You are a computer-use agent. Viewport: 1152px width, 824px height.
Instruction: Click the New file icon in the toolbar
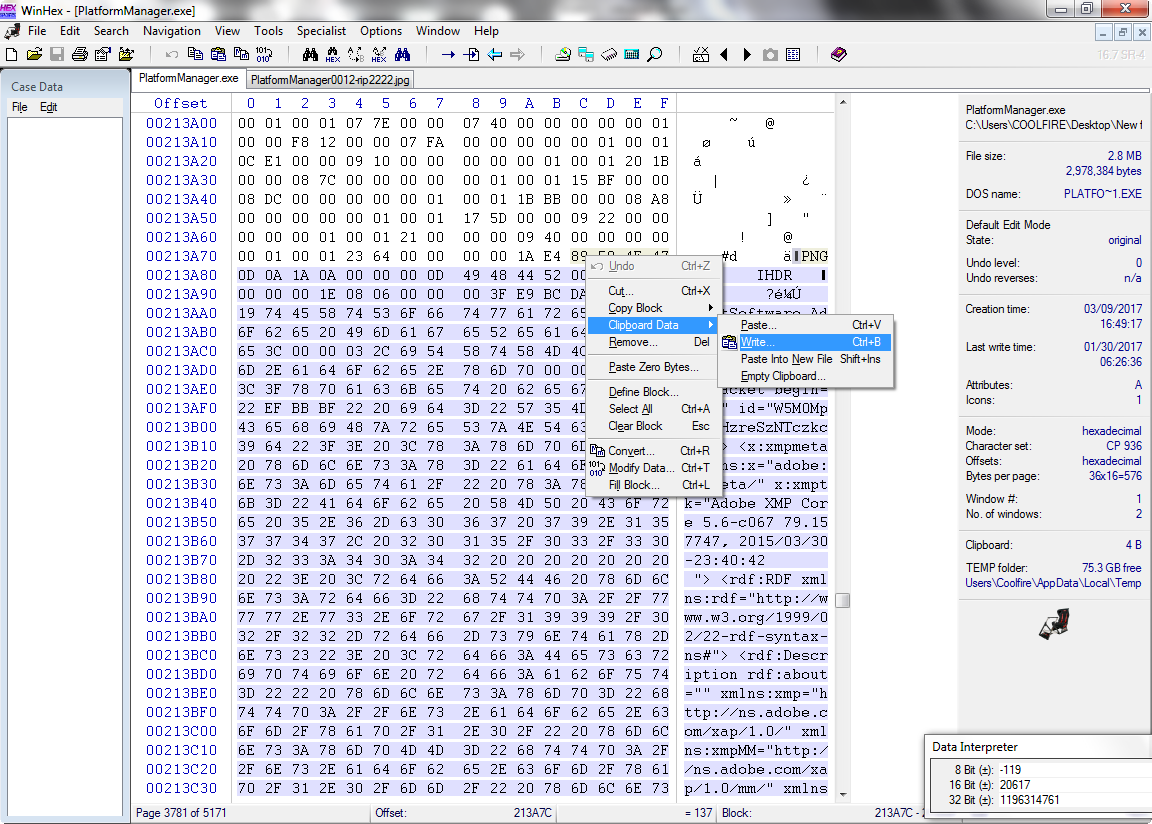point(11,54)
